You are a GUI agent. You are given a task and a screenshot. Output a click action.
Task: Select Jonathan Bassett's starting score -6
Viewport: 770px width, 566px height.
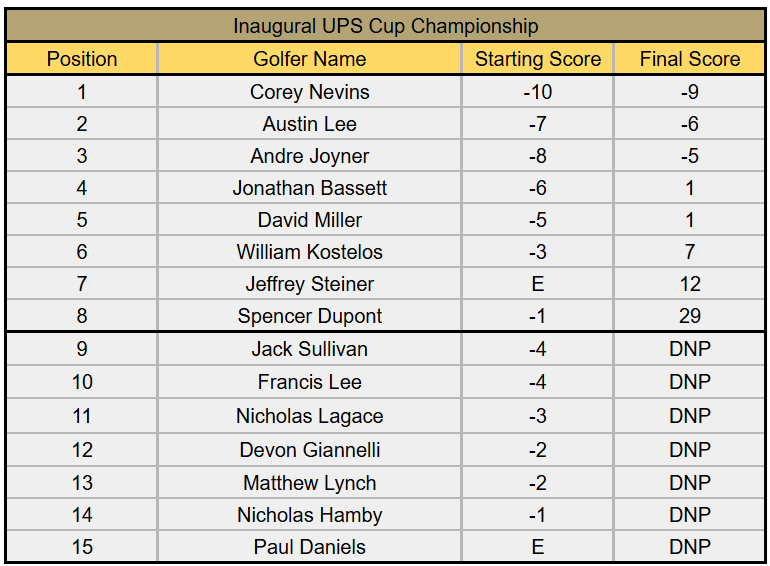(x=538, y=188)
